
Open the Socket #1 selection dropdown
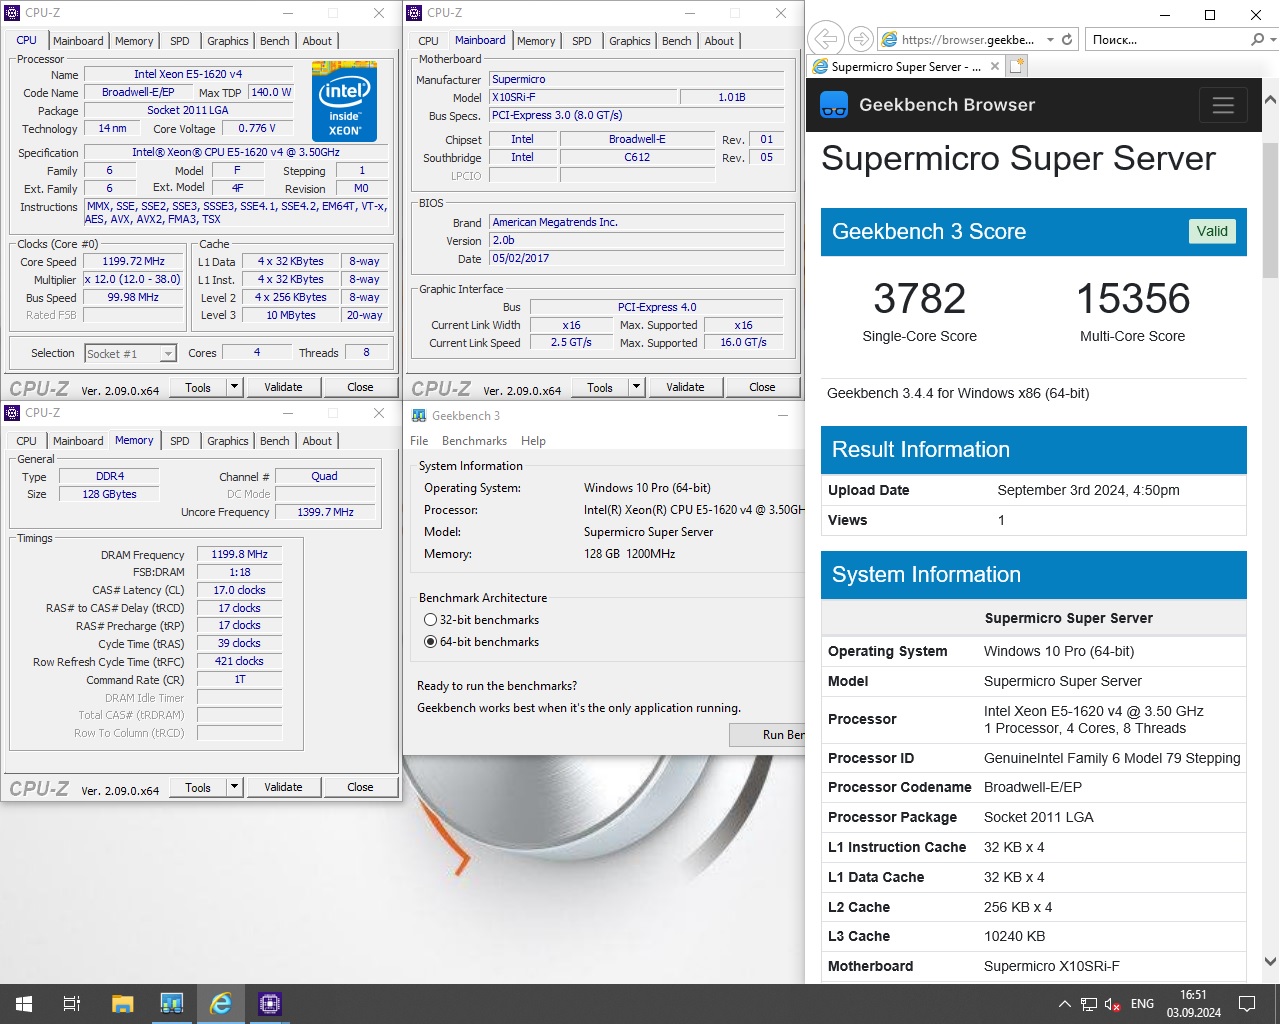click(x=168, y=353)
